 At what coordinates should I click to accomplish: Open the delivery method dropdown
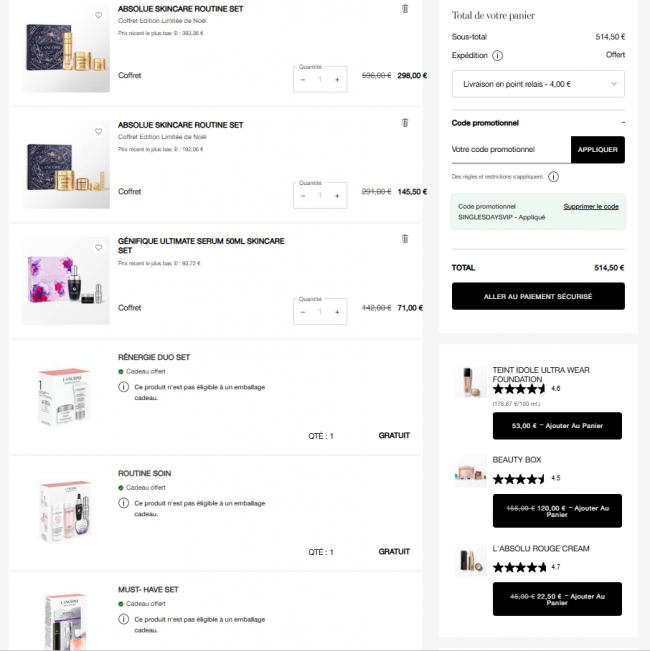(538, 84)
